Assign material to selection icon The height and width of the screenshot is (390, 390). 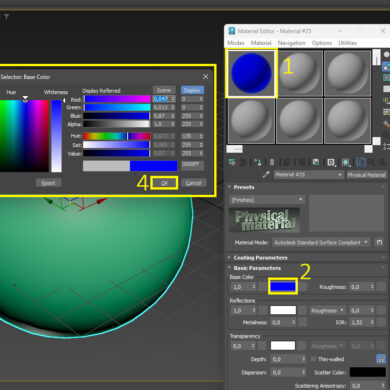[258, 162]
